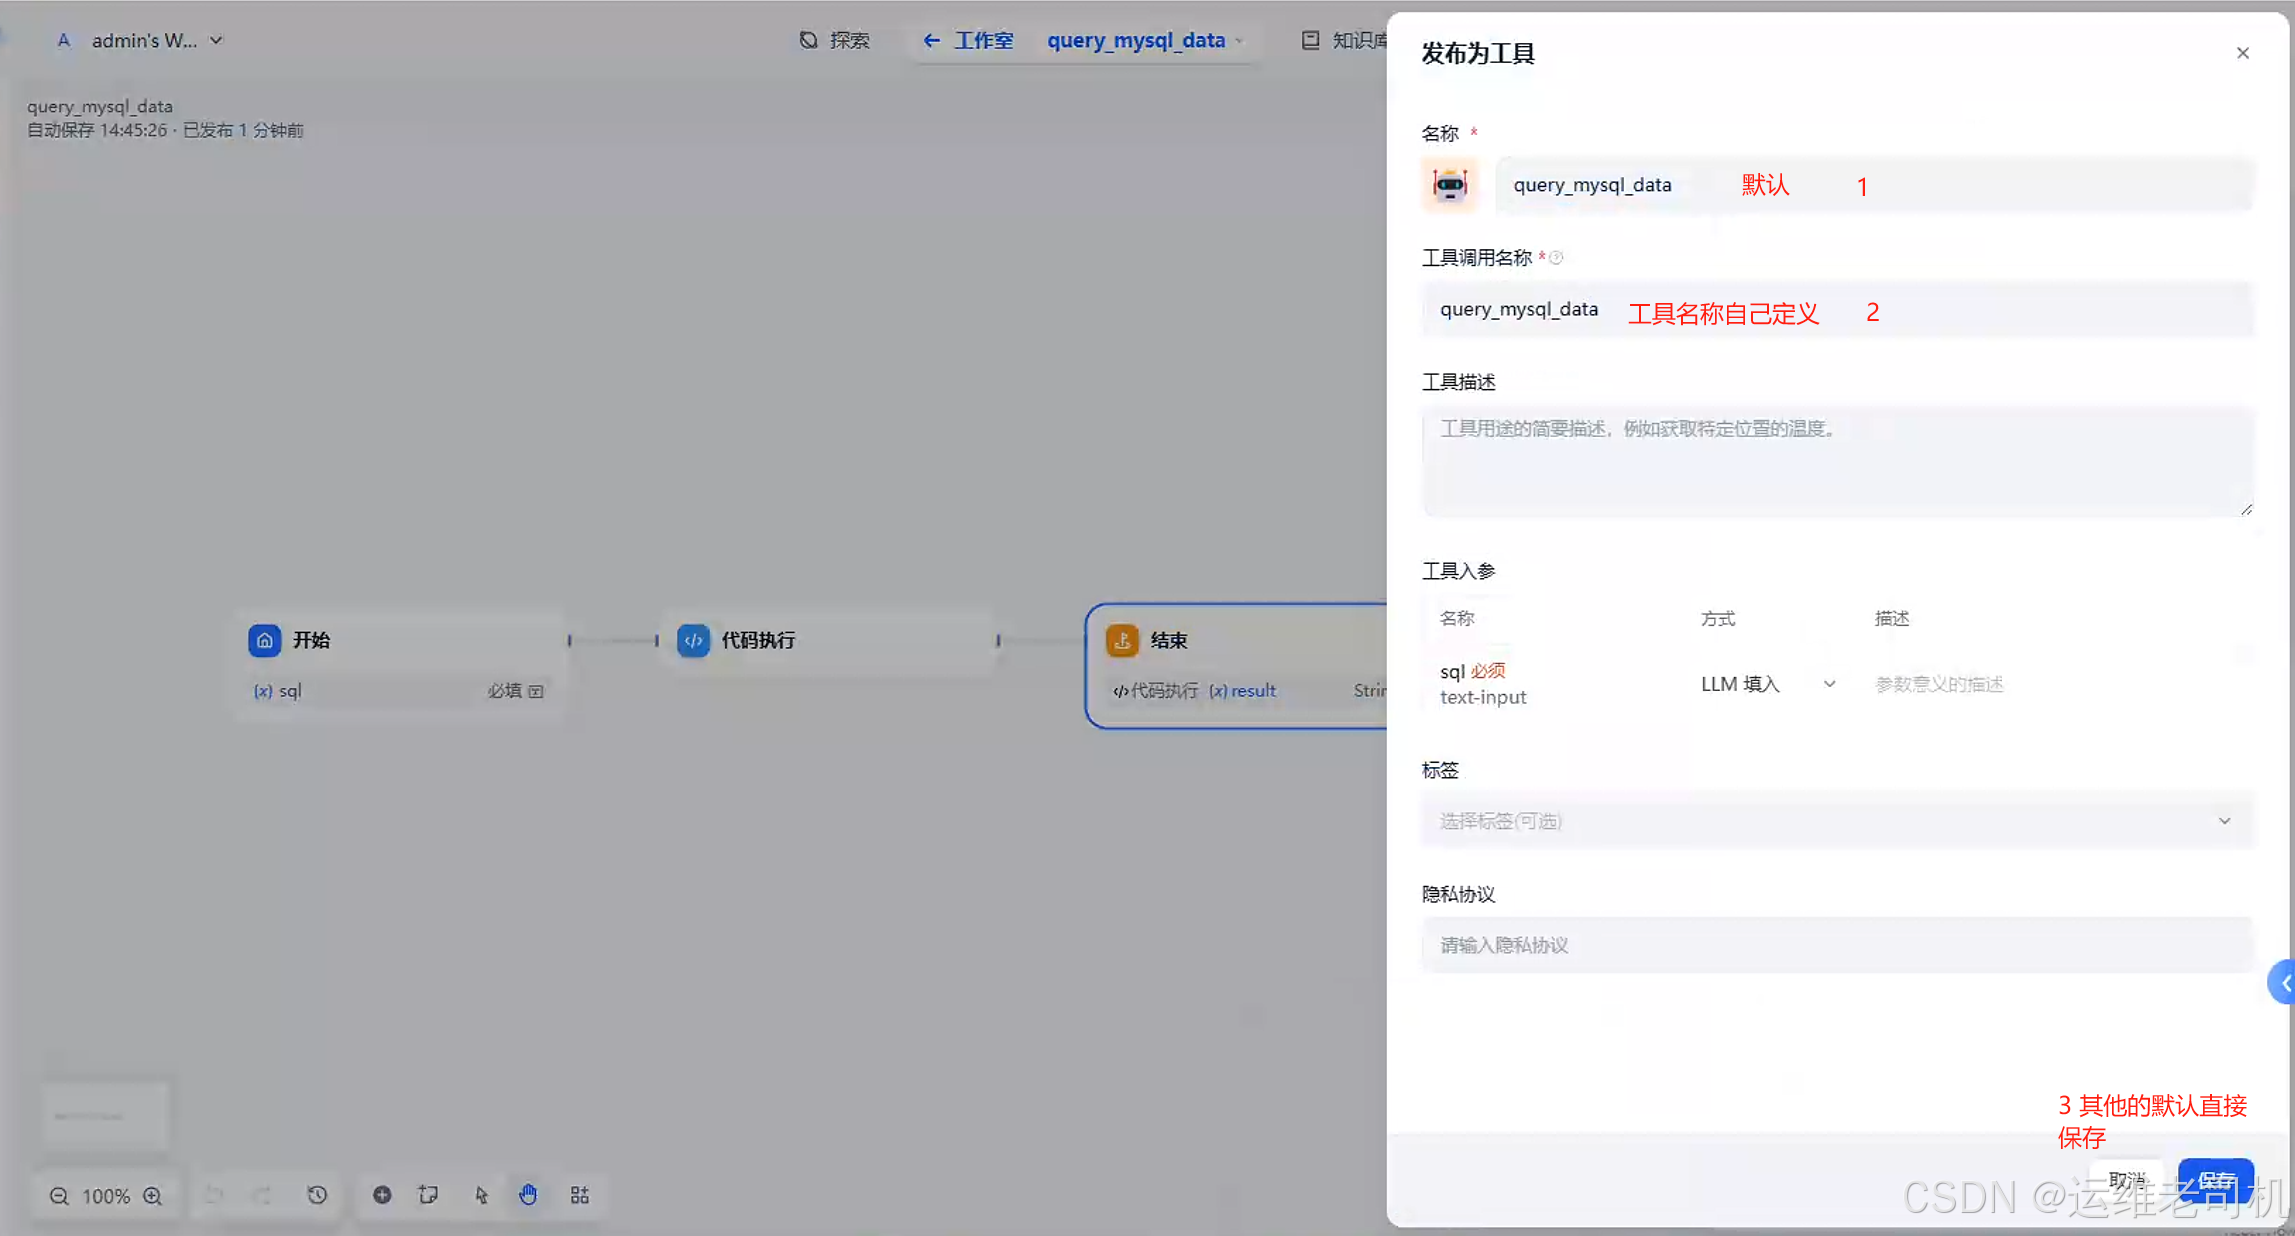Click the robot avatar icon next to name
2295x1236 pixels.
1449,185
